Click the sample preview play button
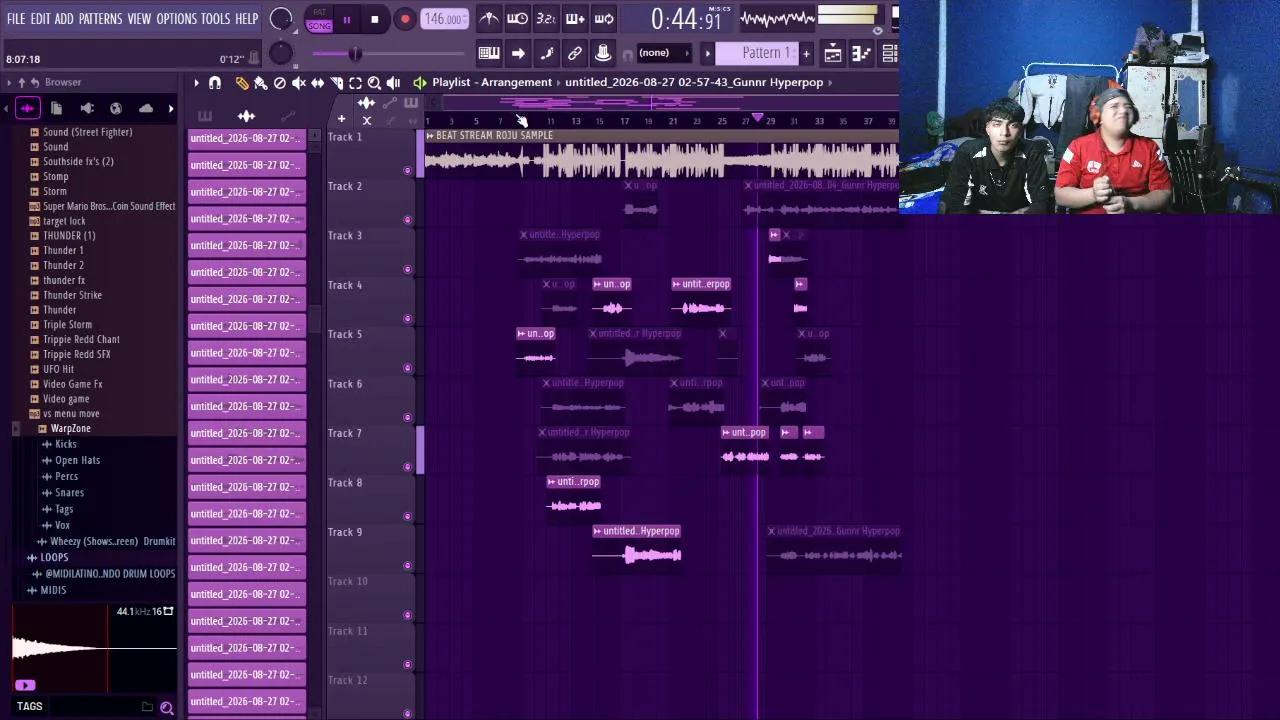The image size is (1280, 720). pos(25,685)
